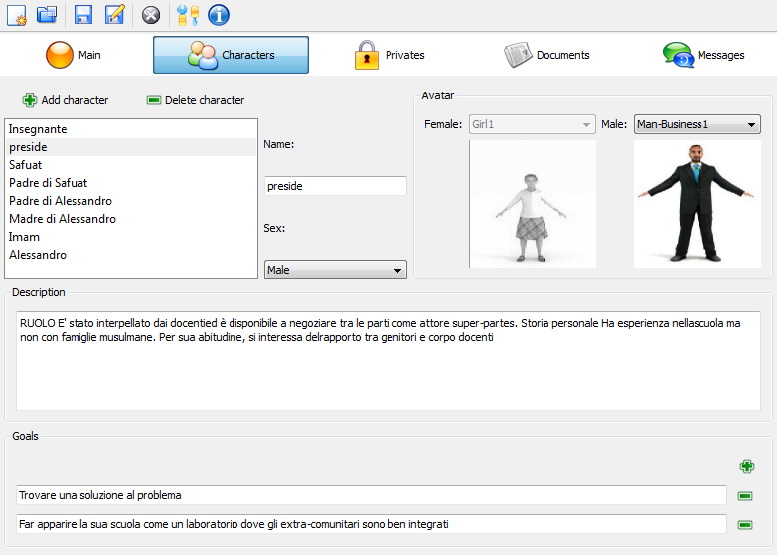
Task: Select 'Padre di Alessandro' in character list
Action: point(60,201)
